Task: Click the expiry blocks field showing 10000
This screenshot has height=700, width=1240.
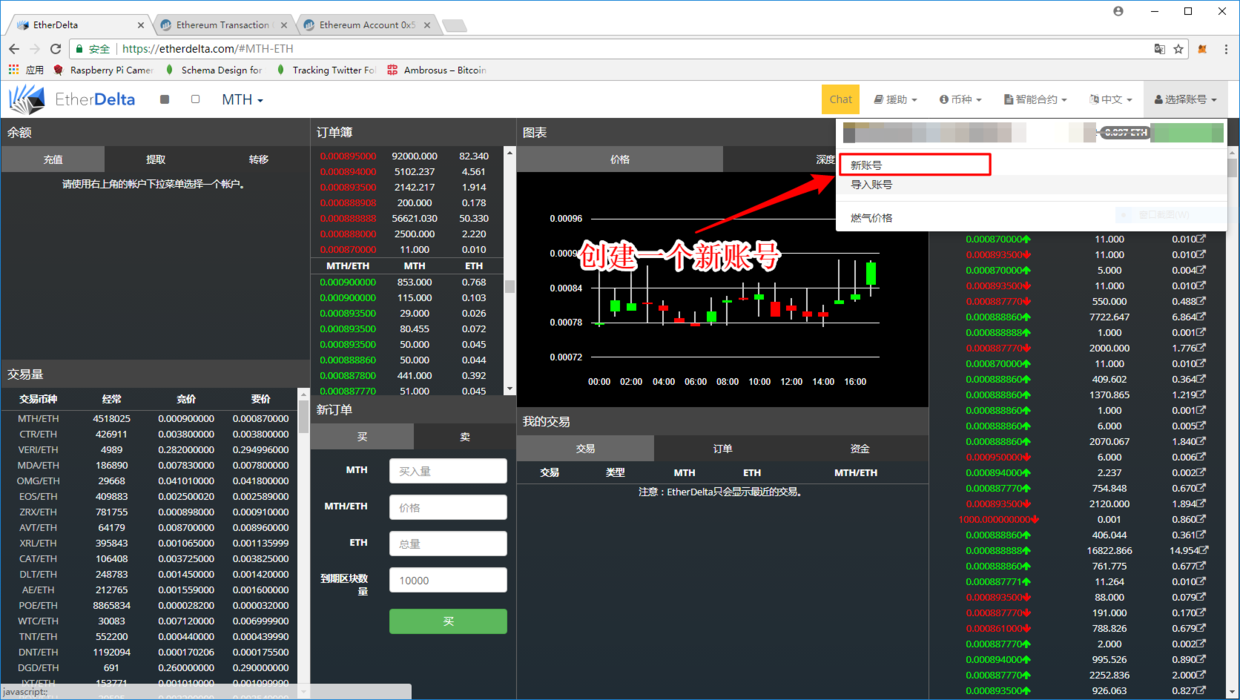Action: click(448, 580)
